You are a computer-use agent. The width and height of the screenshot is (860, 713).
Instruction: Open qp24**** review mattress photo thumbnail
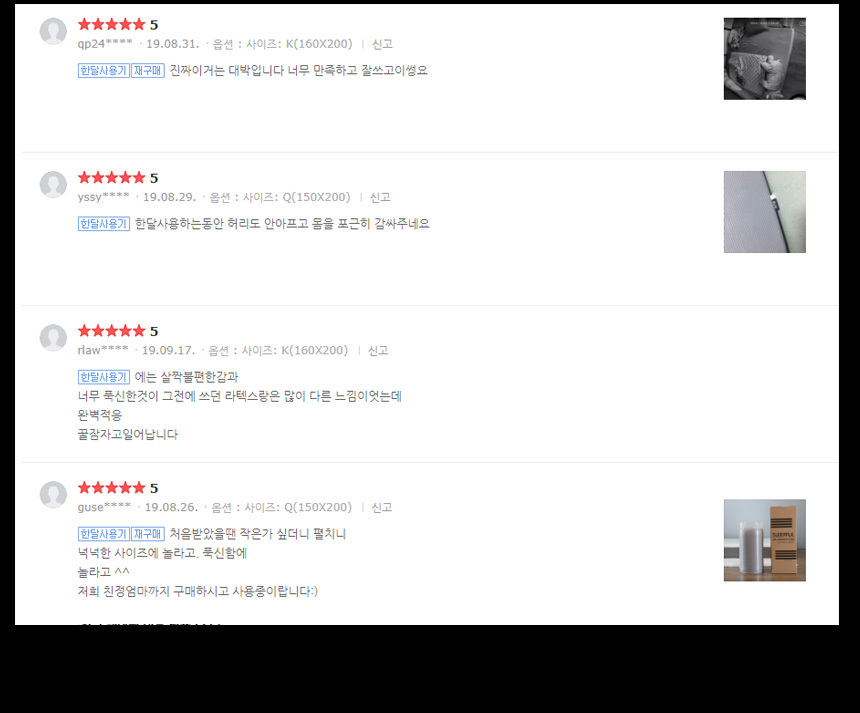pyautogui.click(x=765, y=59)
